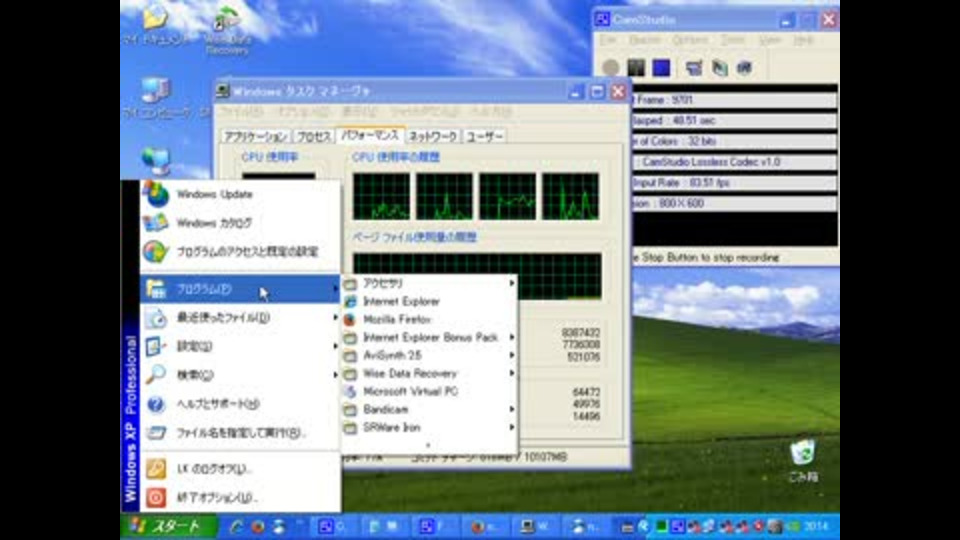Select the マイ ドキュメント desktop icon

[x=156, y=26]
